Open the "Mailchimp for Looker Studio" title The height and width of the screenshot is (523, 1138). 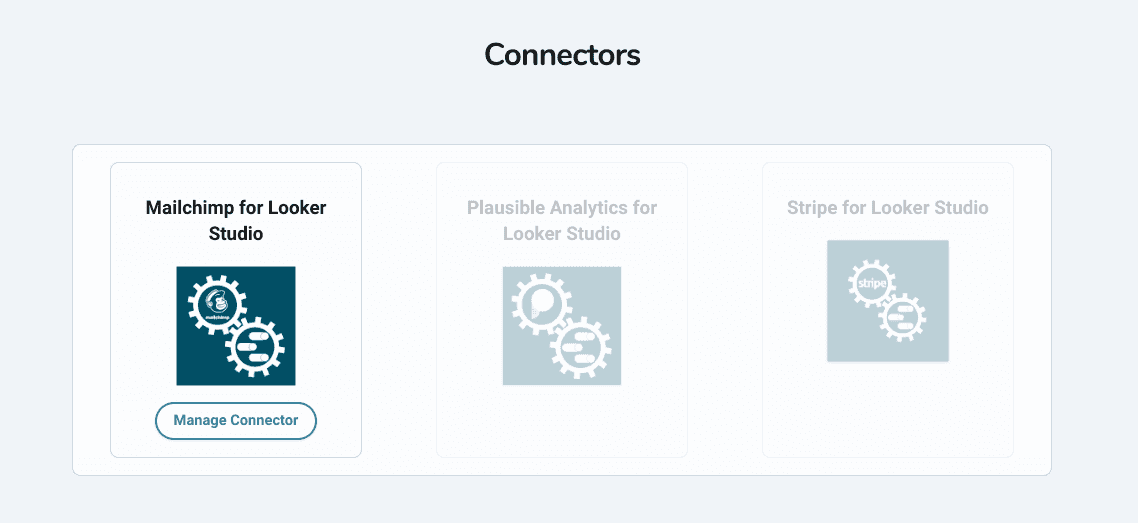(x=236, y=221)
